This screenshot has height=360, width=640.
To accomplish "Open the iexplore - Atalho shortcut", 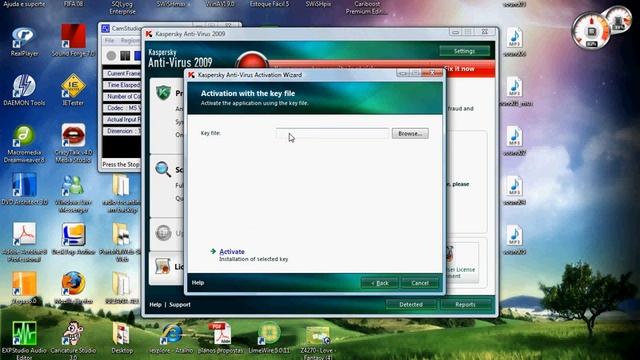I will click(x=171, y=338).
